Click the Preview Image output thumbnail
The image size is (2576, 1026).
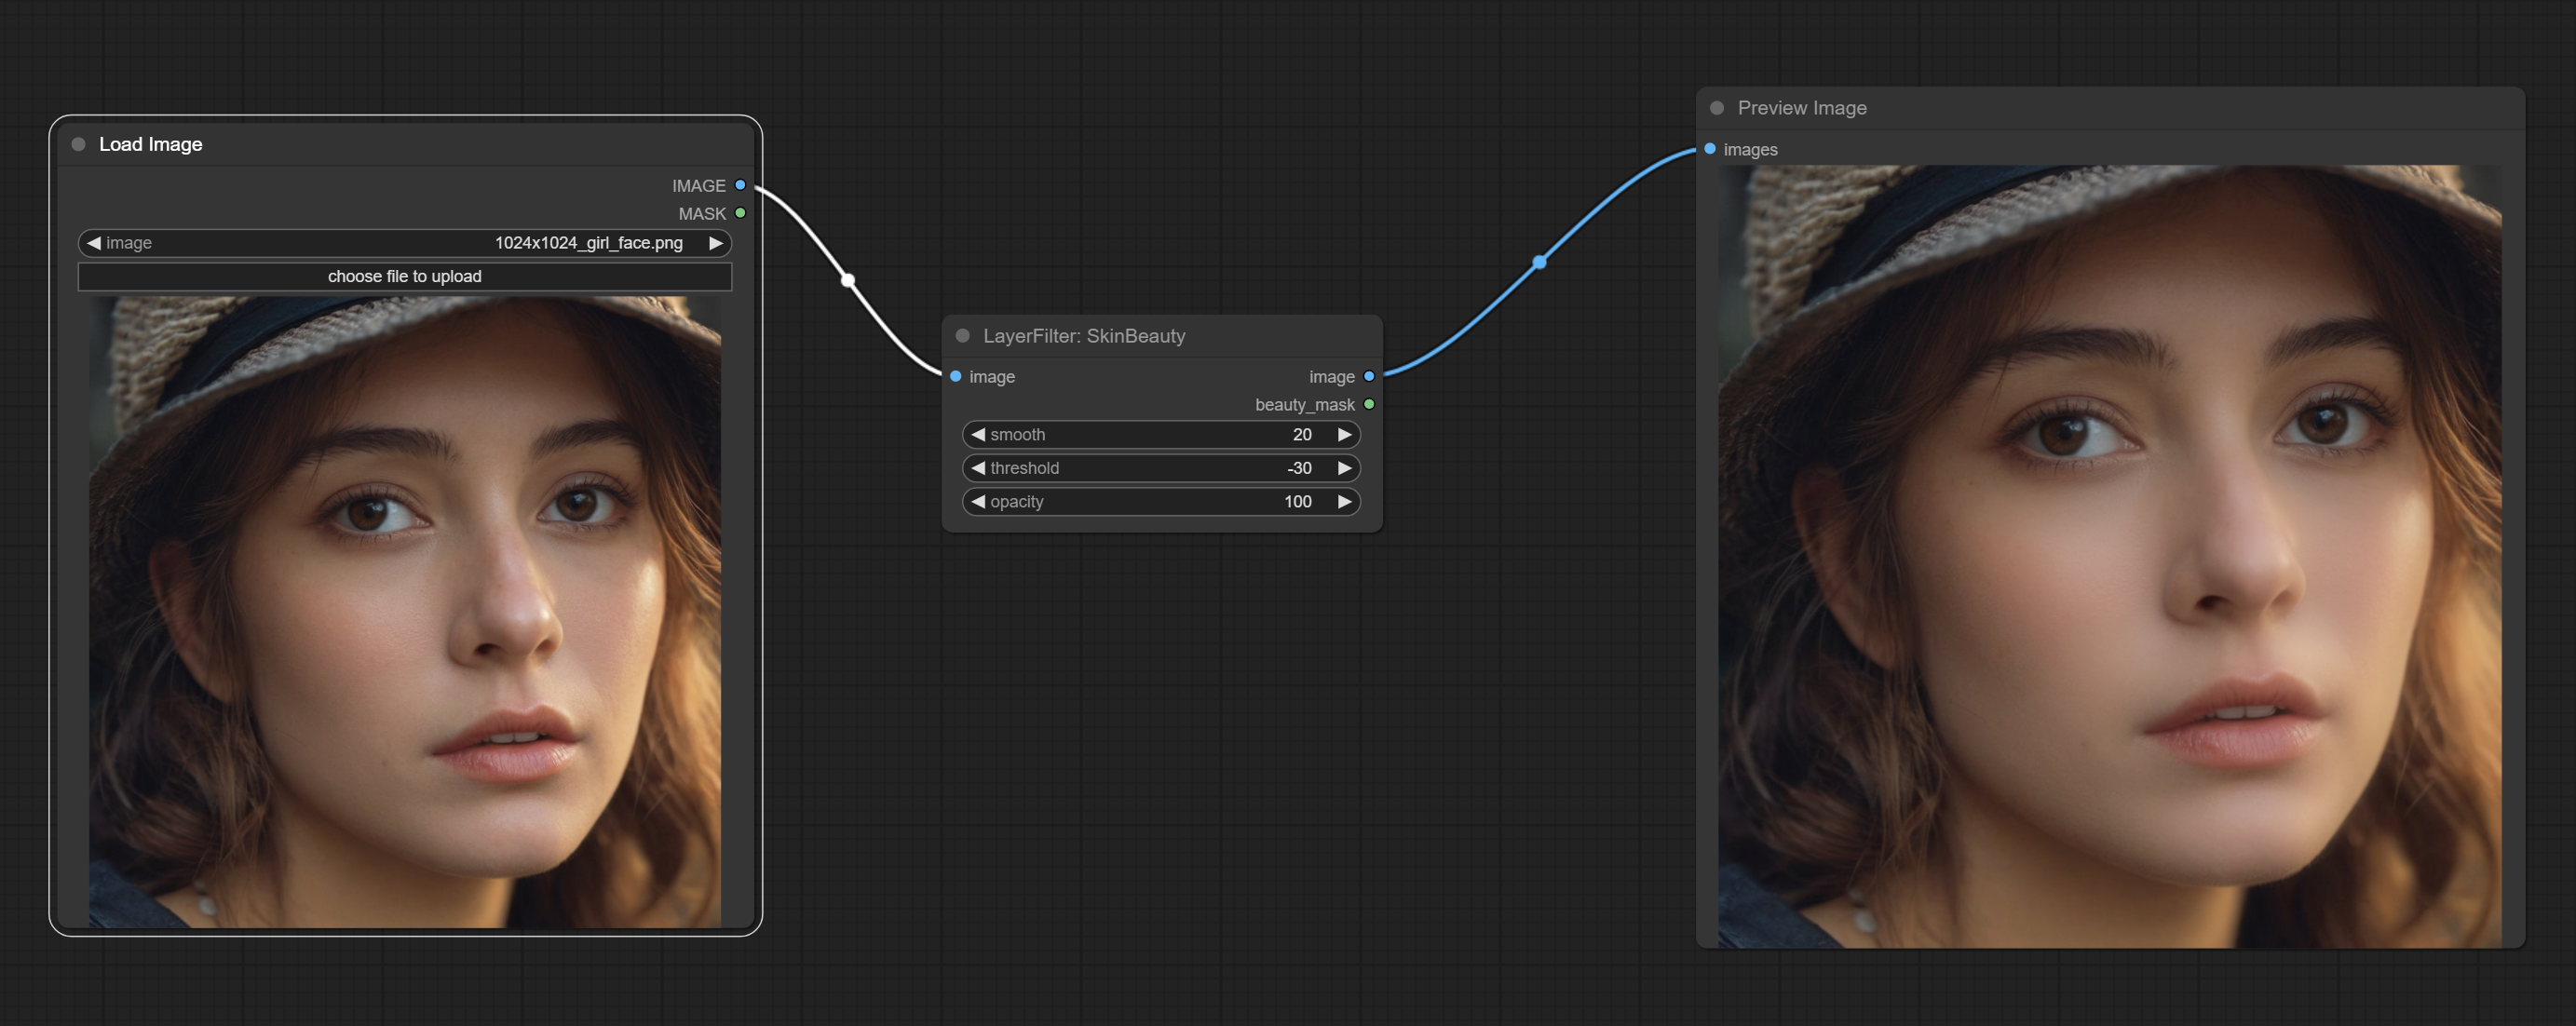tap(2109, 556)
